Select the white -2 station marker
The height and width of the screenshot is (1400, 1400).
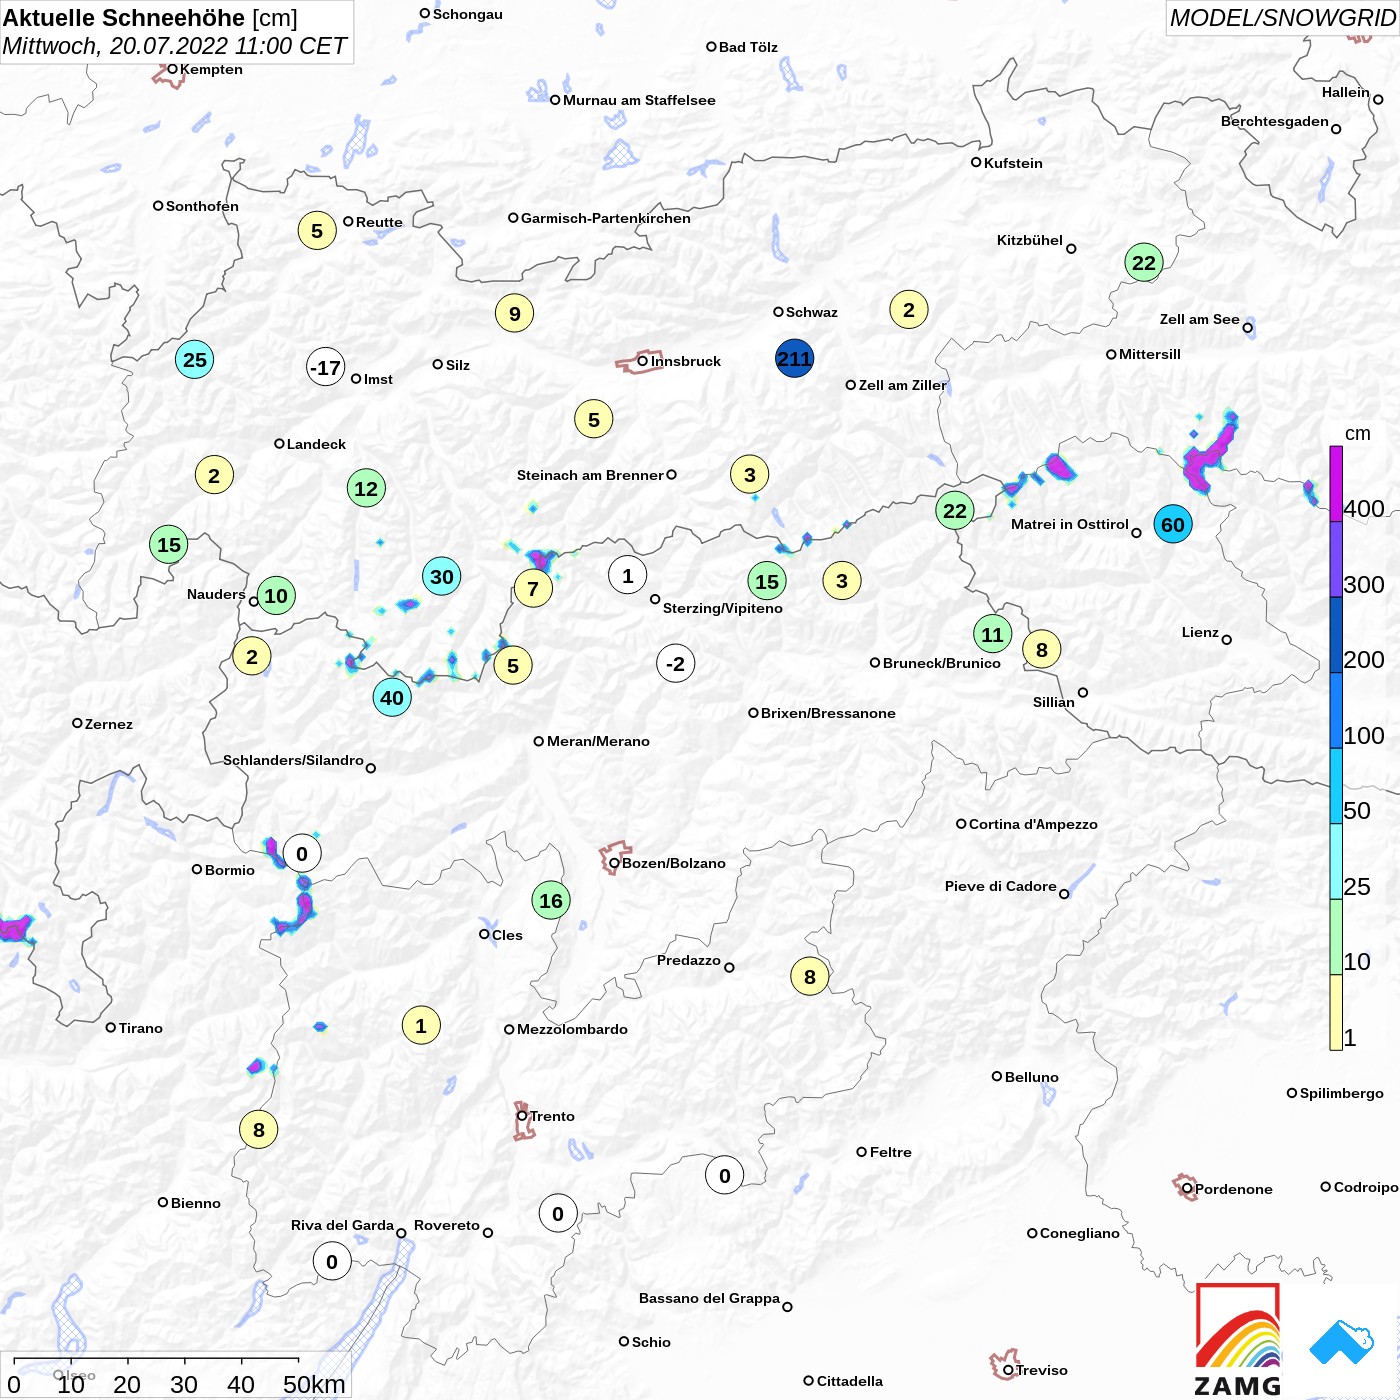click(676, 664)
